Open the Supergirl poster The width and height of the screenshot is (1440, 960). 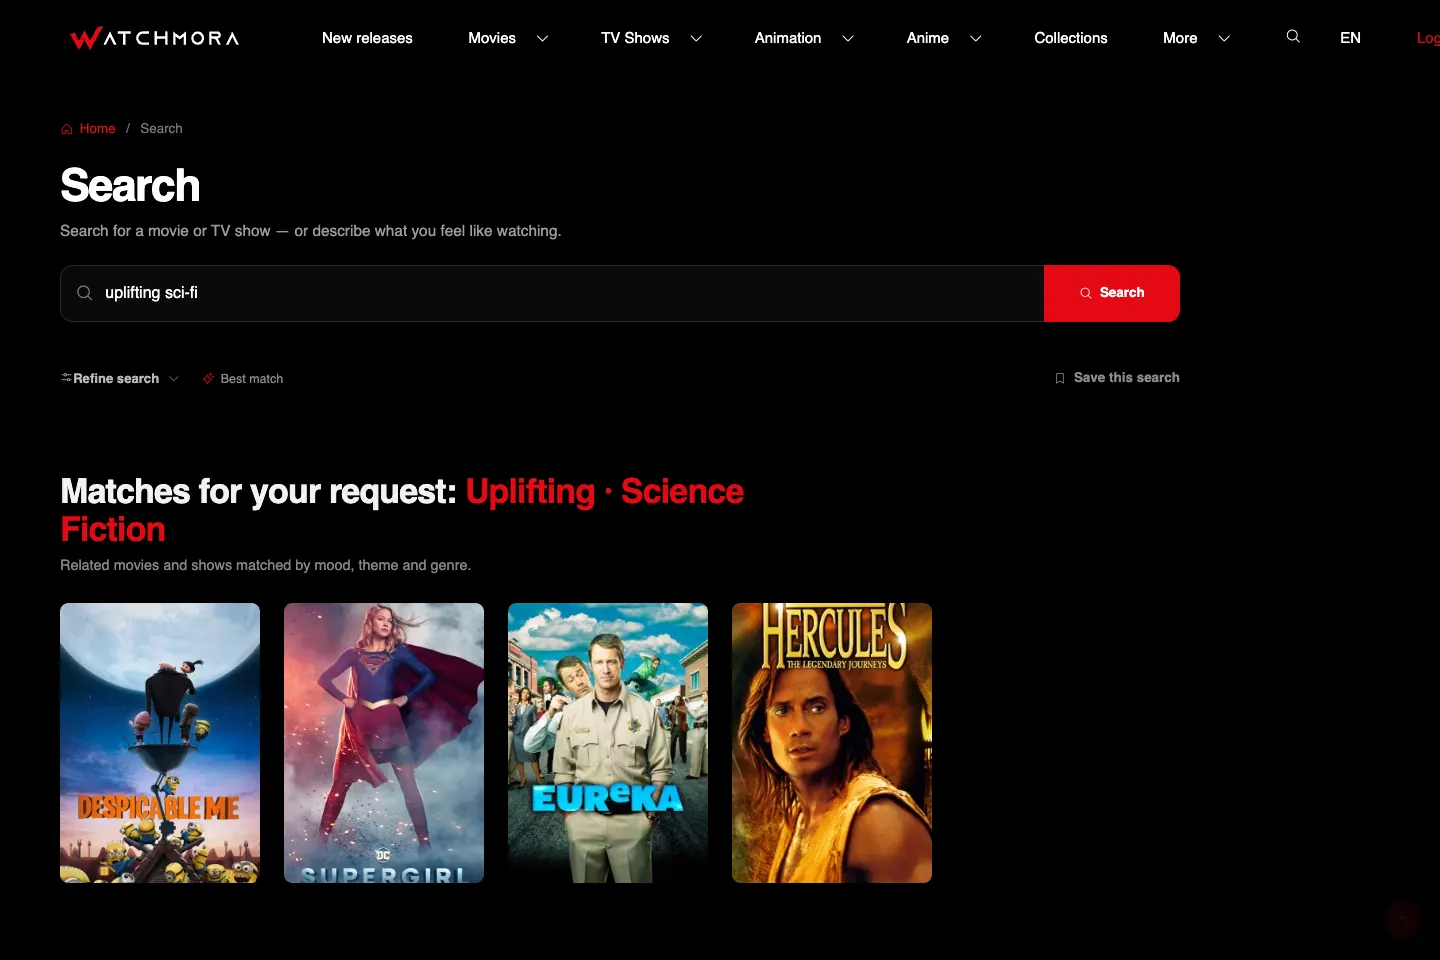(x=384, y=743)
